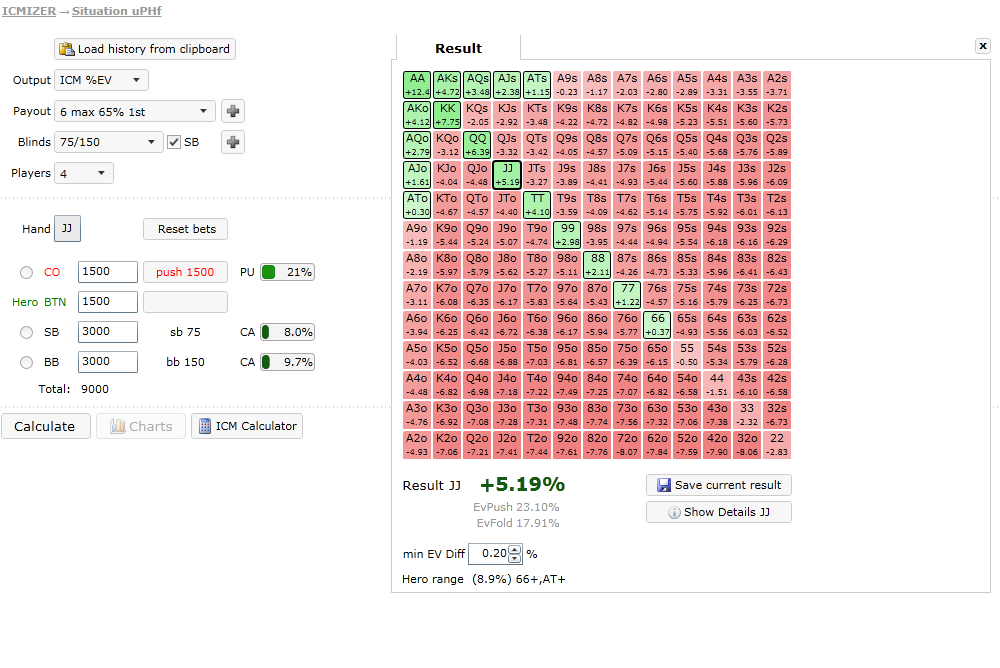Image resolution: width=1000 pixels, height=668 pixels.
Task: Open the Output ICM %EV dropdown
Action: [x=101, y=80]
